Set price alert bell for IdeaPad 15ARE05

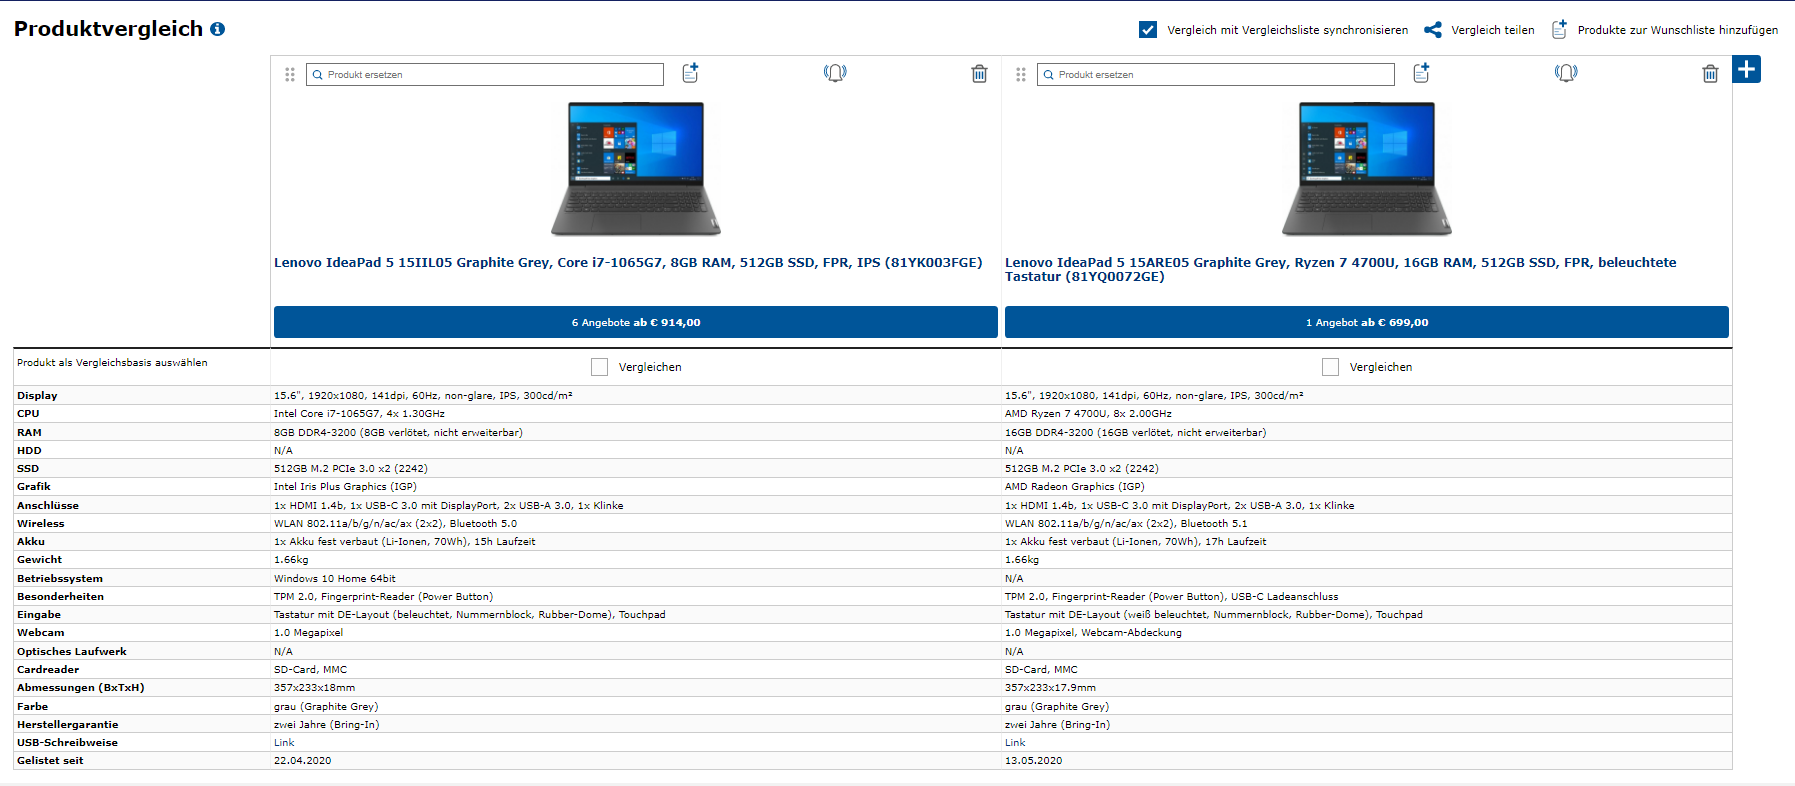pos(1566,73)
